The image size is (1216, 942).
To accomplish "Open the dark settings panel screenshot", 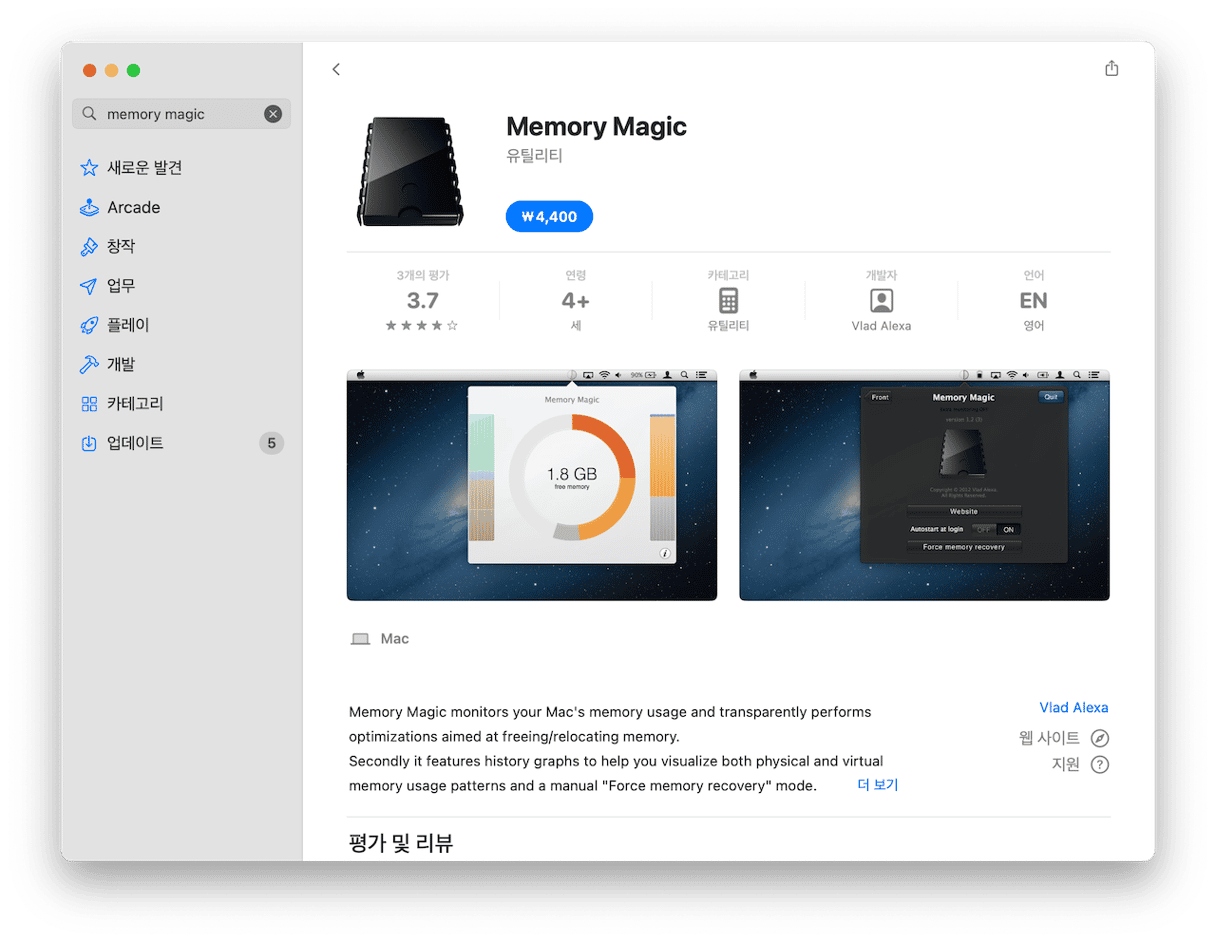I will tap(924, 485).
